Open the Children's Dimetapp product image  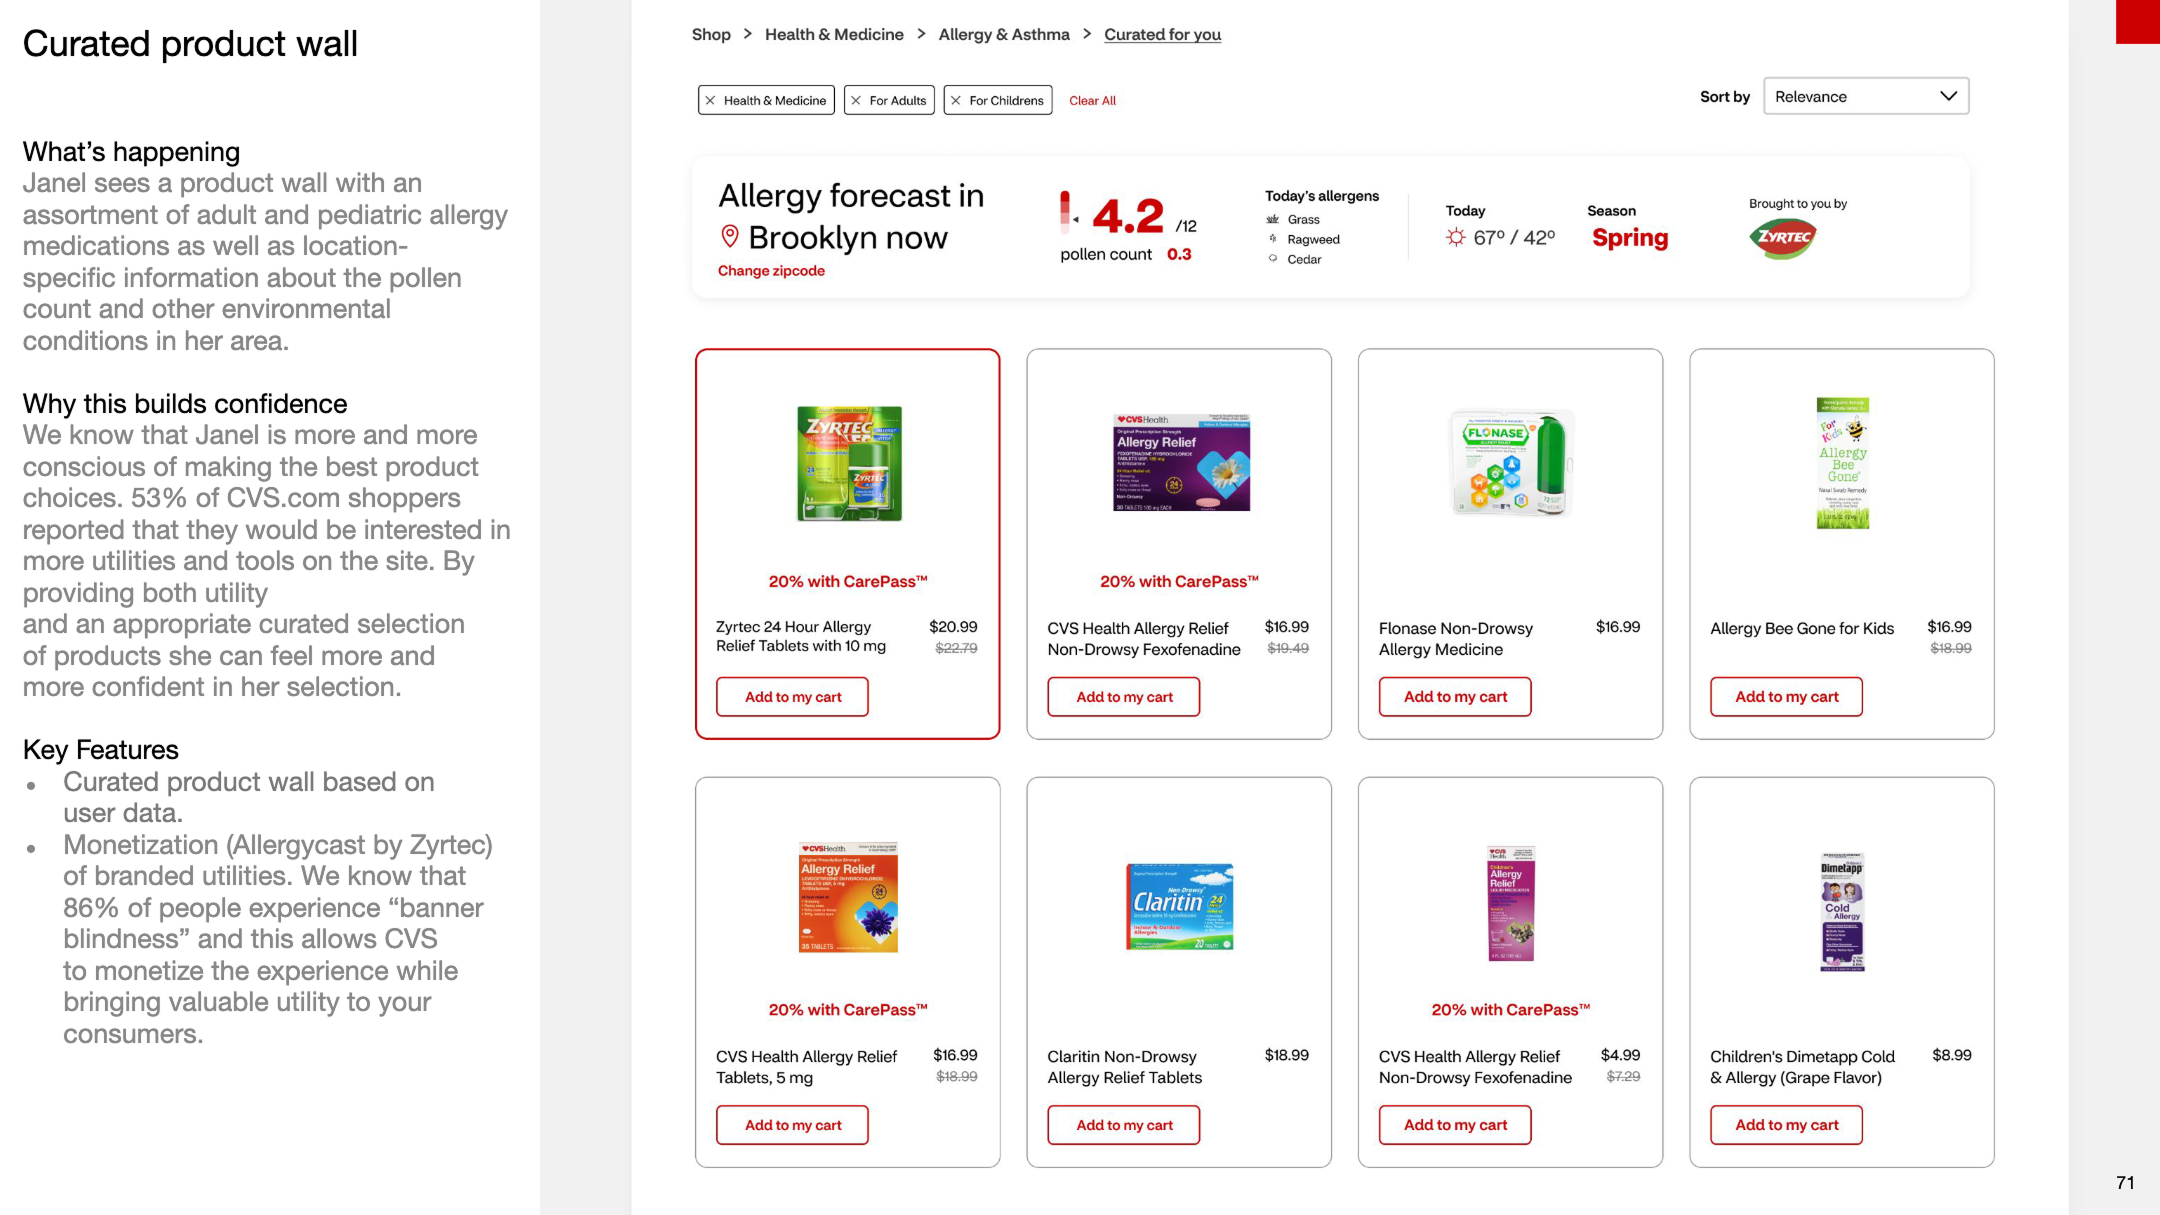[x=1842, y=911]
